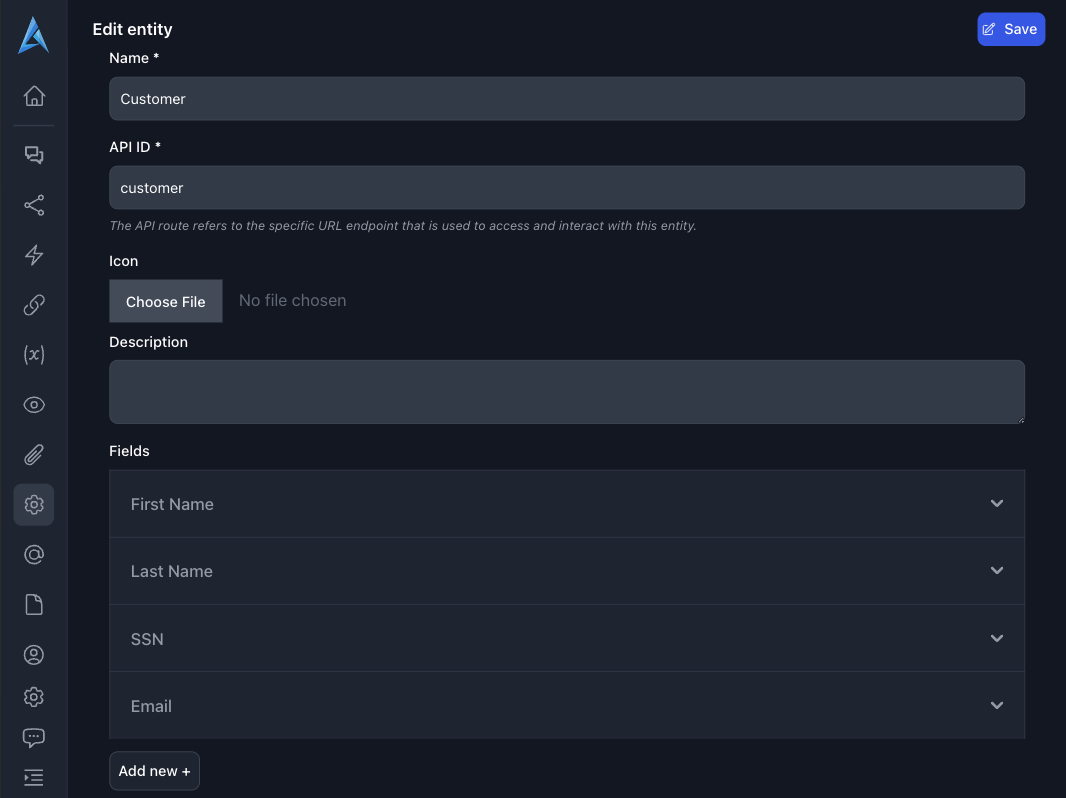
Task: Click the eye icon in sidebar
Action: (34, 405)
